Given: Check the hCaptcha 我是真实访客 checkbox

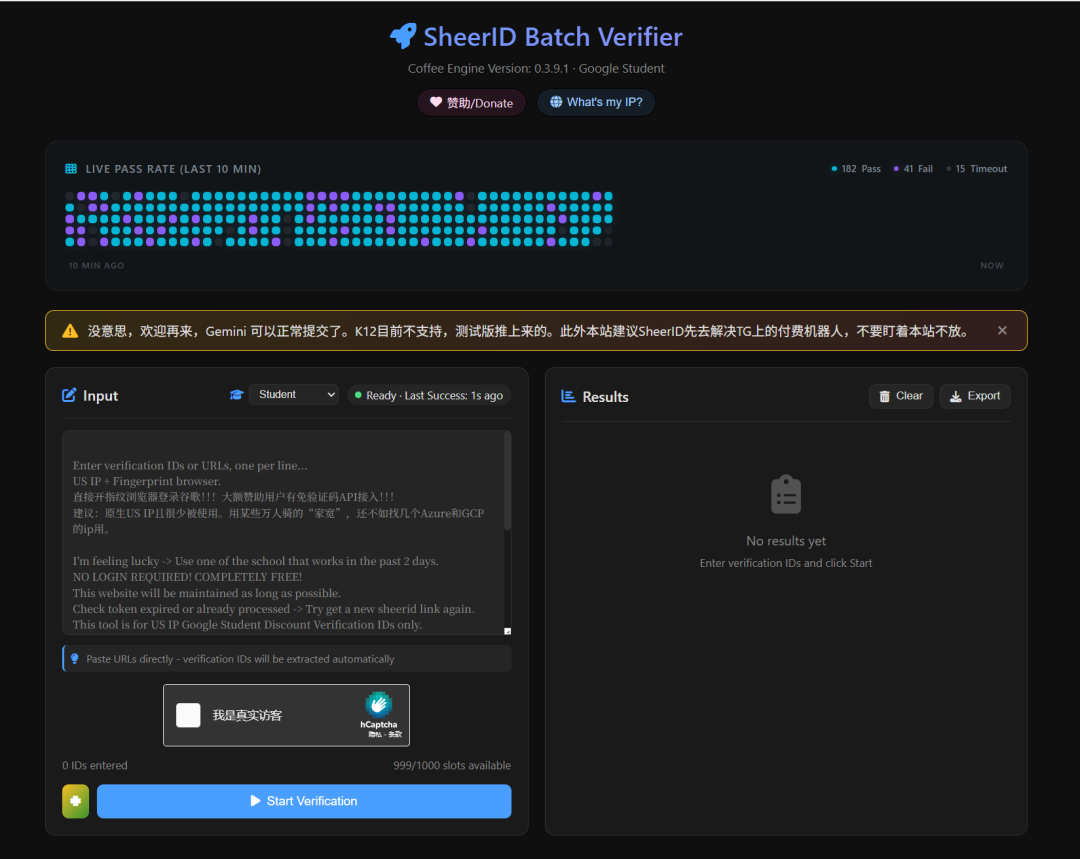Looking at the screenshot, I should click(x=188, y=715).
